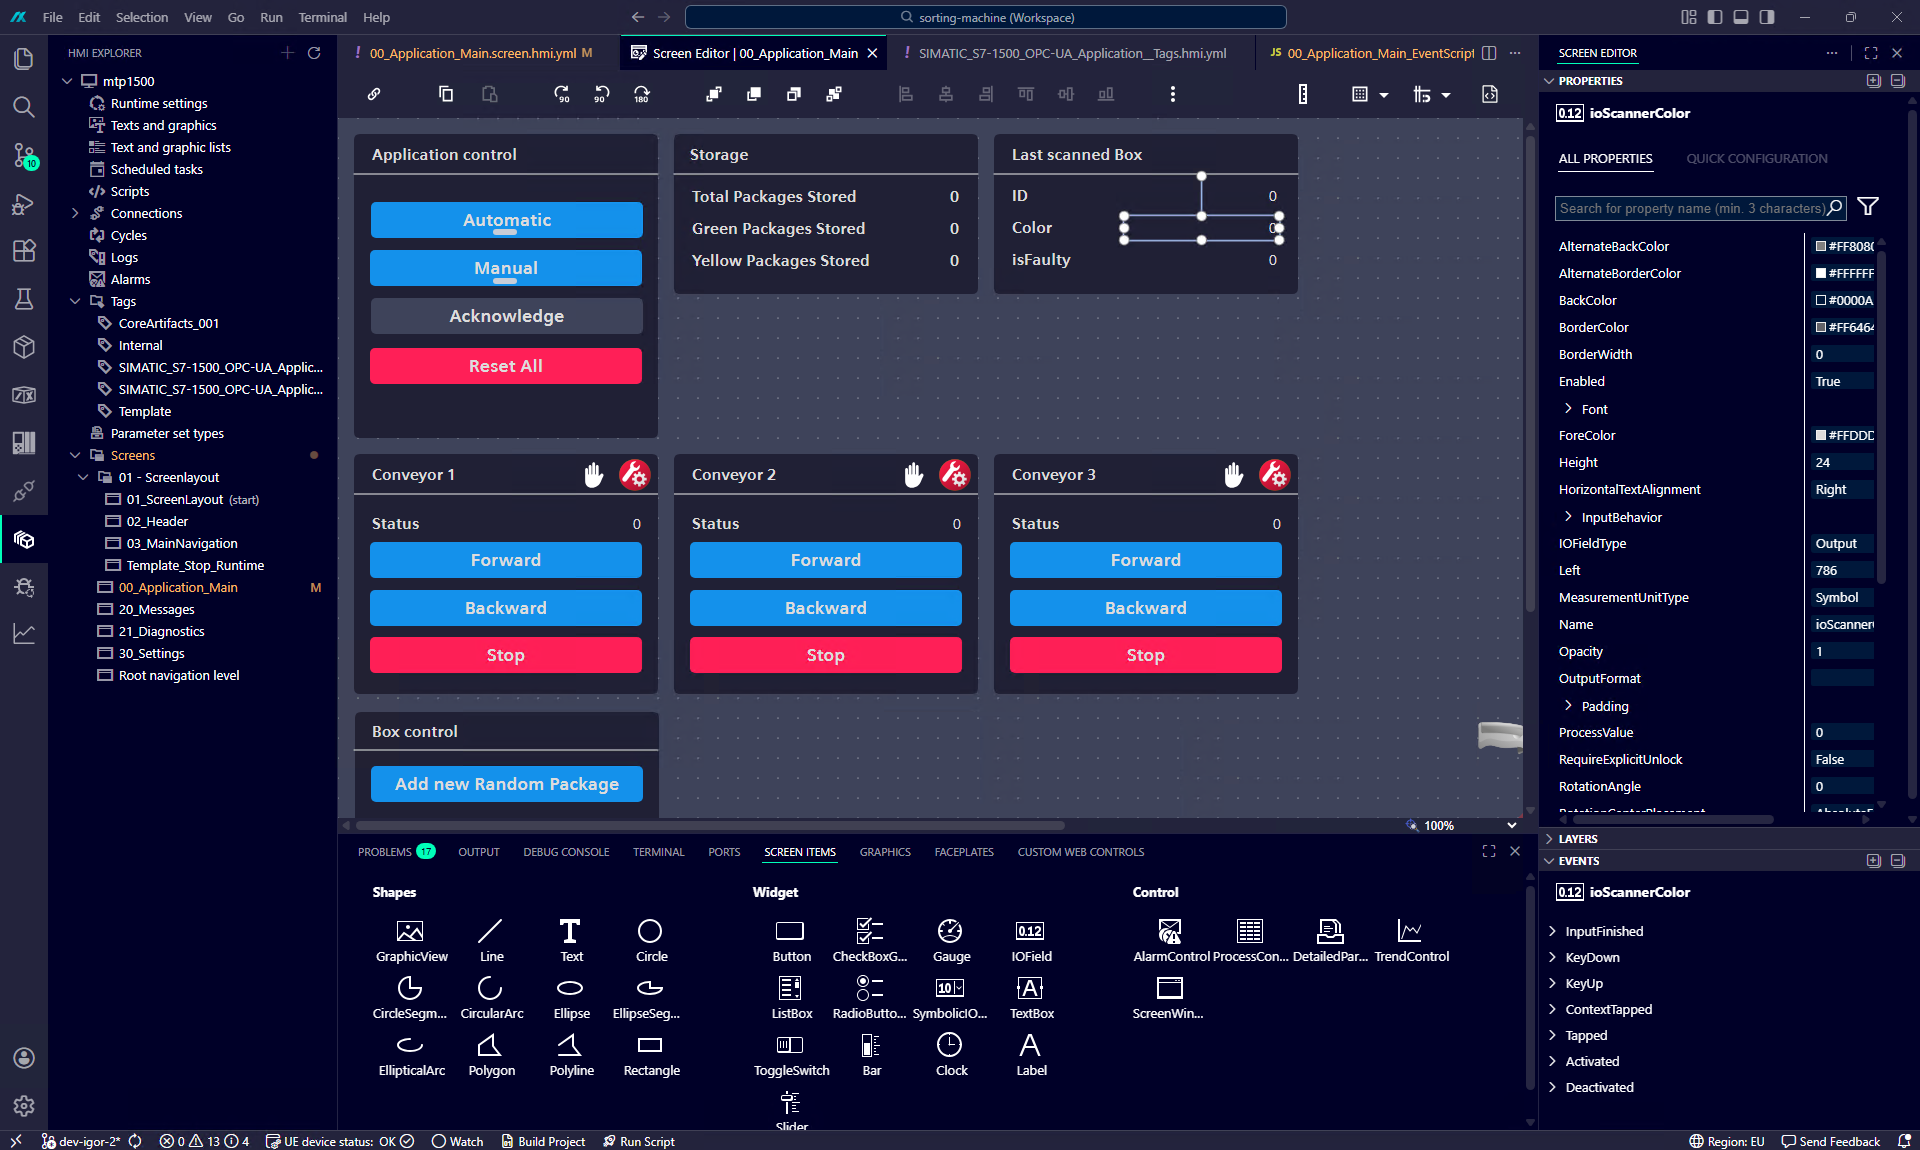Click Conveyor 3 Stop button
This screenshot has height=1150, width=1920.
point(1146,655)
